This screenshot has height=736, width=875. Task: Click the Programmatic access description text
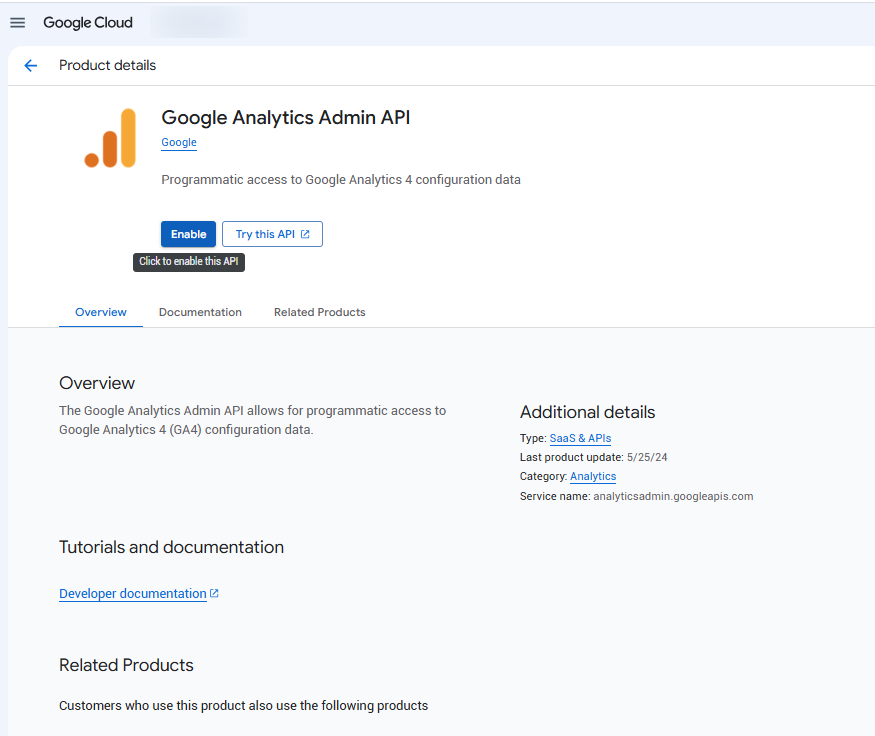341,180
